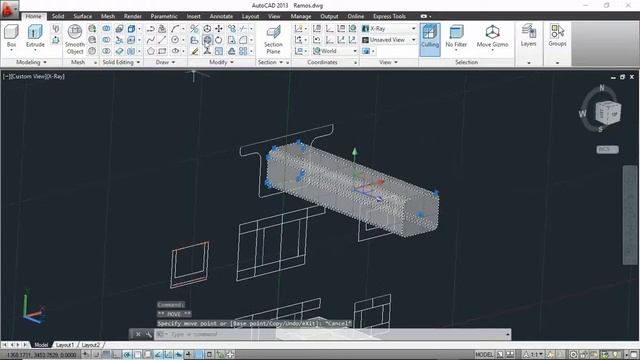Viewport: 640px width, 360px height.
Task: Switch to the Solid ribbon tab
Action: point(58,16)
